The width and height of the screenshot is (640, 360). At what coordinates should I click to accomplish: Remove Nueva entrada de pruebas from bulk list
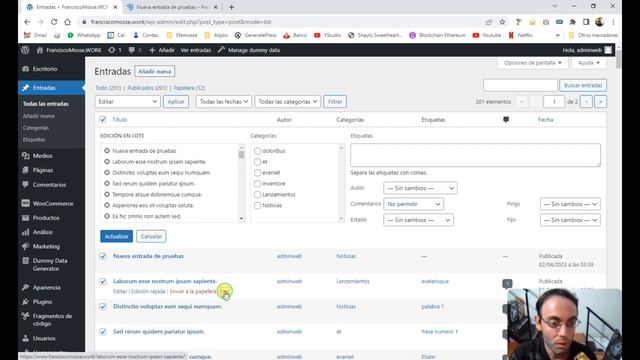107,151
